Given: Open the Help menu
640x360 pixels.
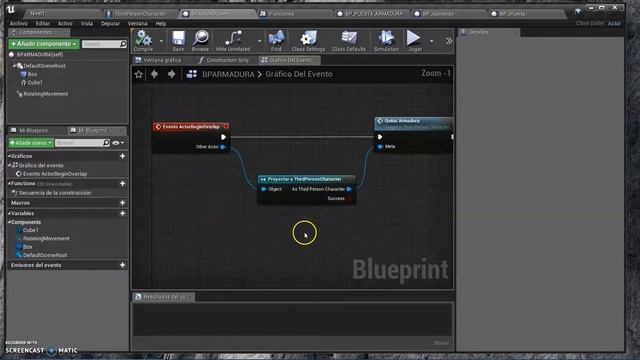Looking at the screenshot, I should (x=161, y=24).
